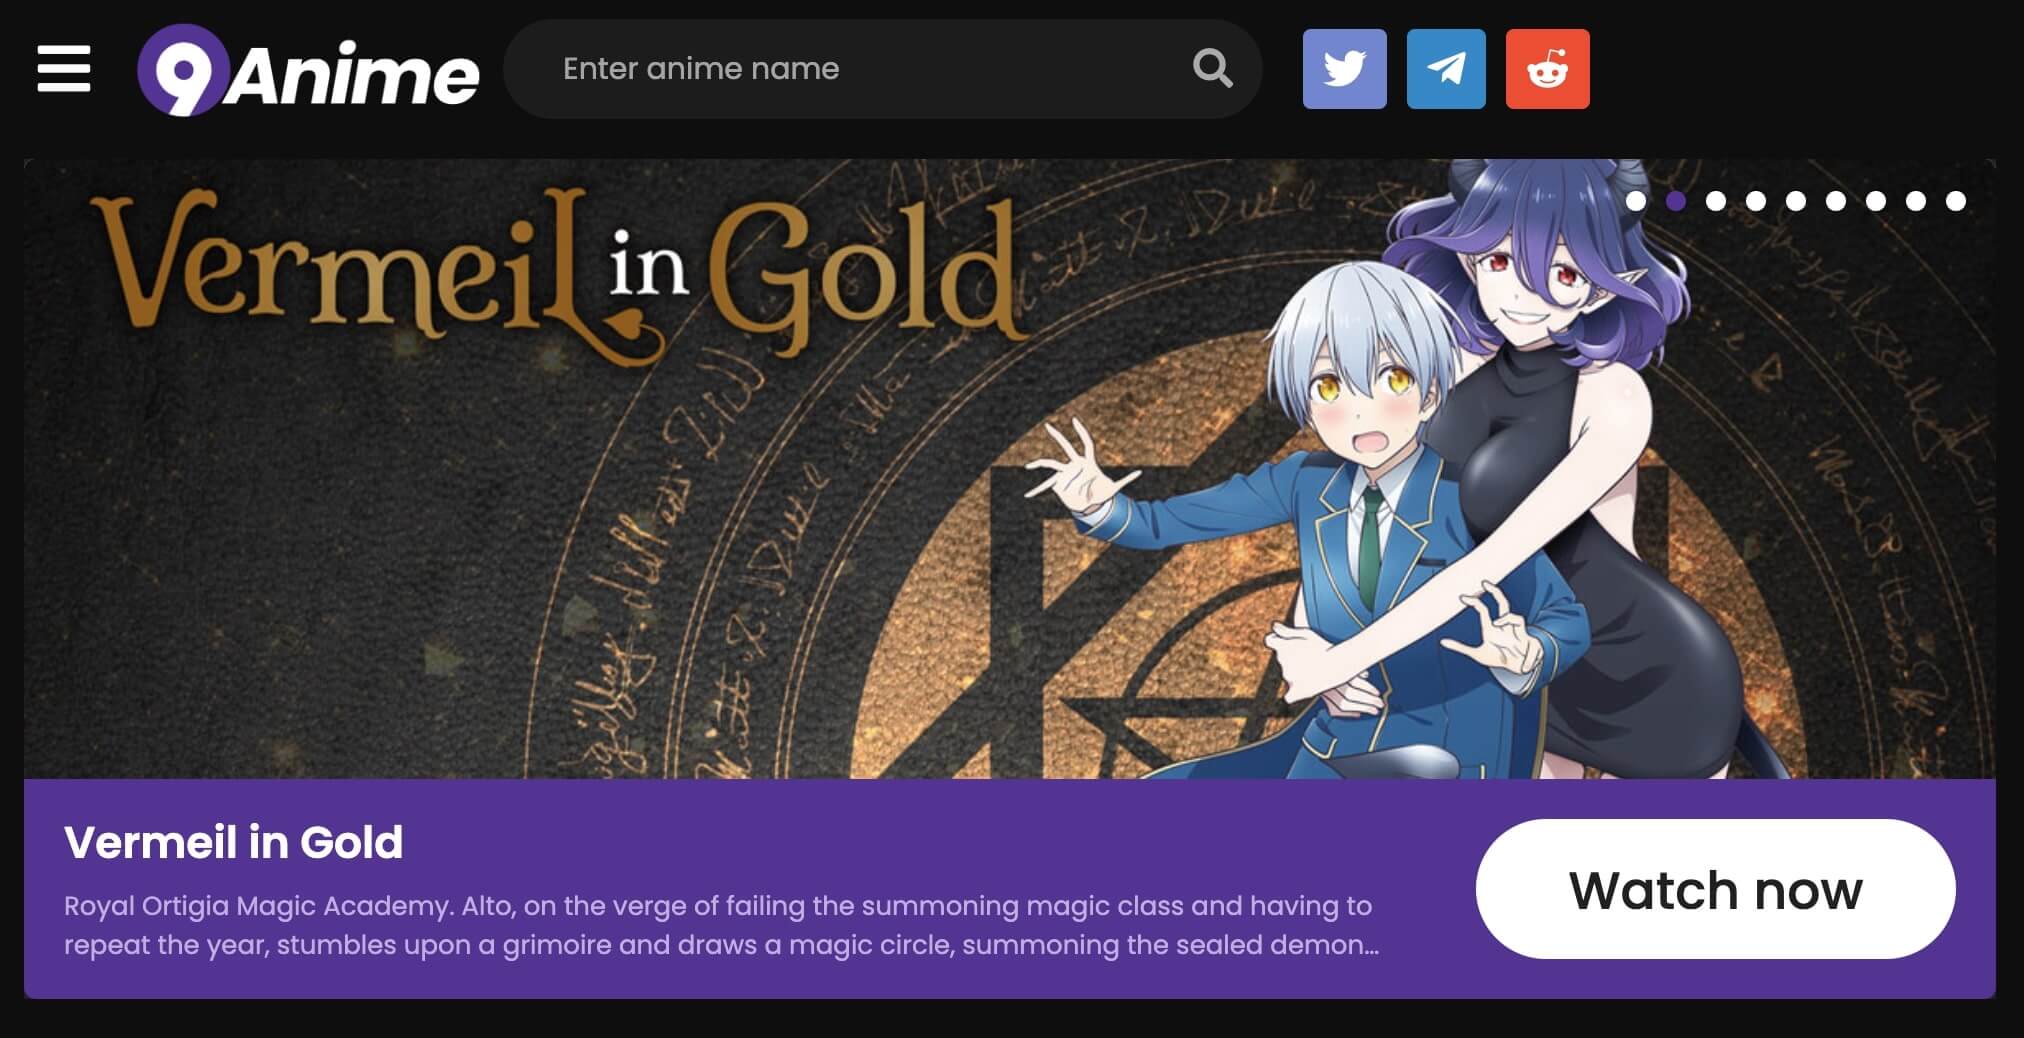
Task: Pick the eighth carousel slide dot
Action: click(x=1916, y=201)
